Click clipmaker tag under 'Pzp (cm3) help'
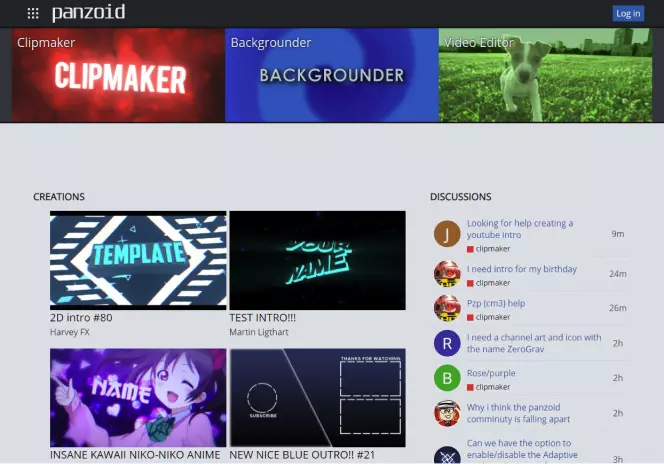 point(488,317)
